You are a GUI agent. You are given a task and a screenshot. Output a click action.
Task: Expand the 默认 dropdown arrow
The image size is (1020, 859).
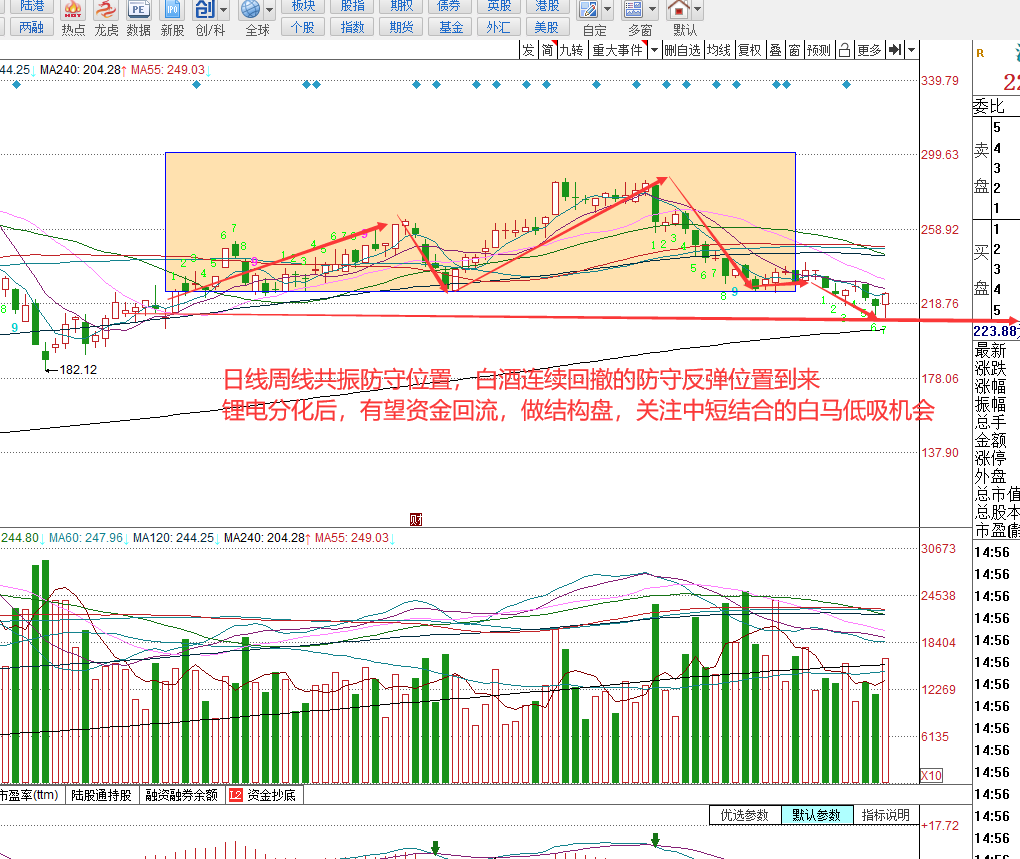[697, 10]
